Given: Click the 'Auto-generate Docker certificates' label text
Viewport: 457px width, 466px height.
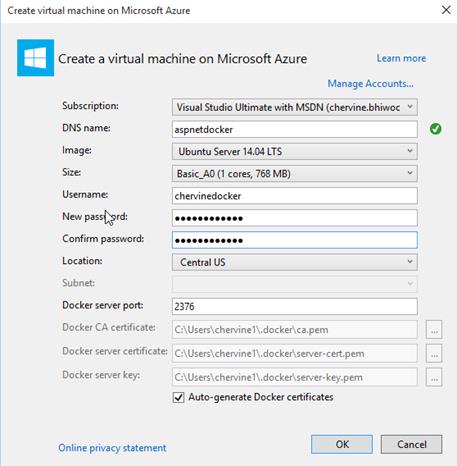Looking at the screenshot, I should (261, 397).
